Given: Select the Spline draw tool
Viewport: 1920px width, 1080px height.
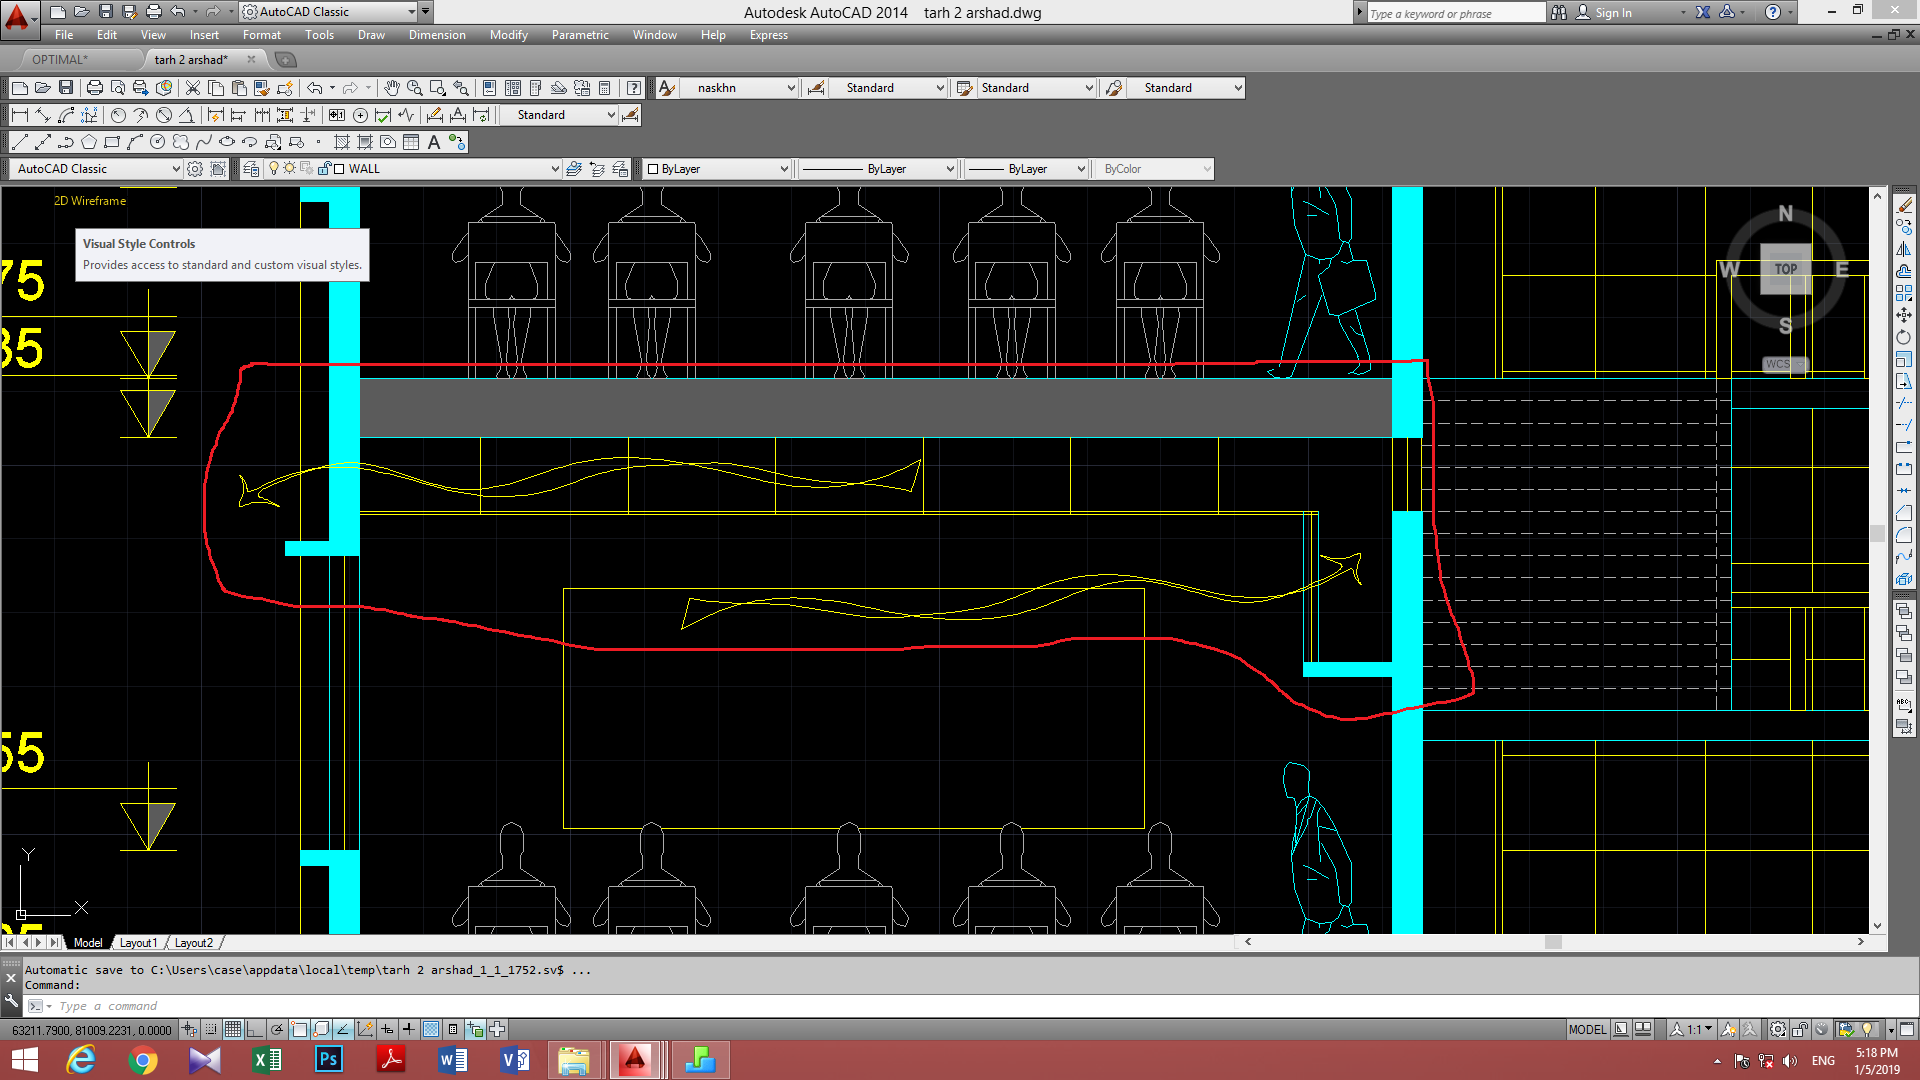Looking at the screenshot, I should [x=204, y=142].
